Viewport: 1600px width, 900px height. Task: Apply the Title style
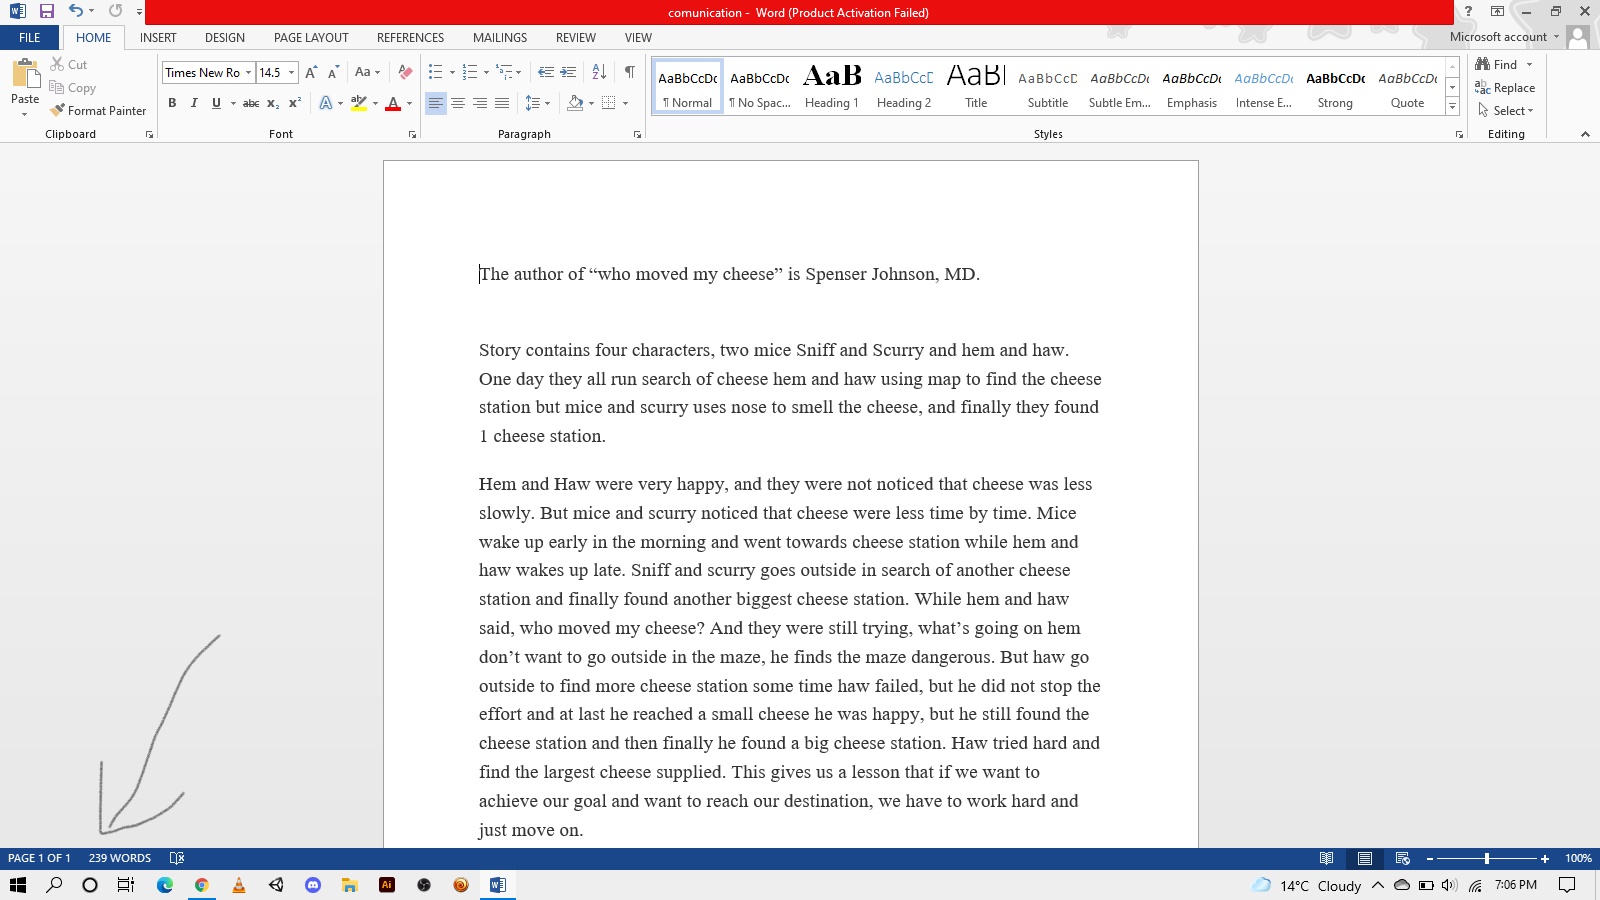[976, 87]
